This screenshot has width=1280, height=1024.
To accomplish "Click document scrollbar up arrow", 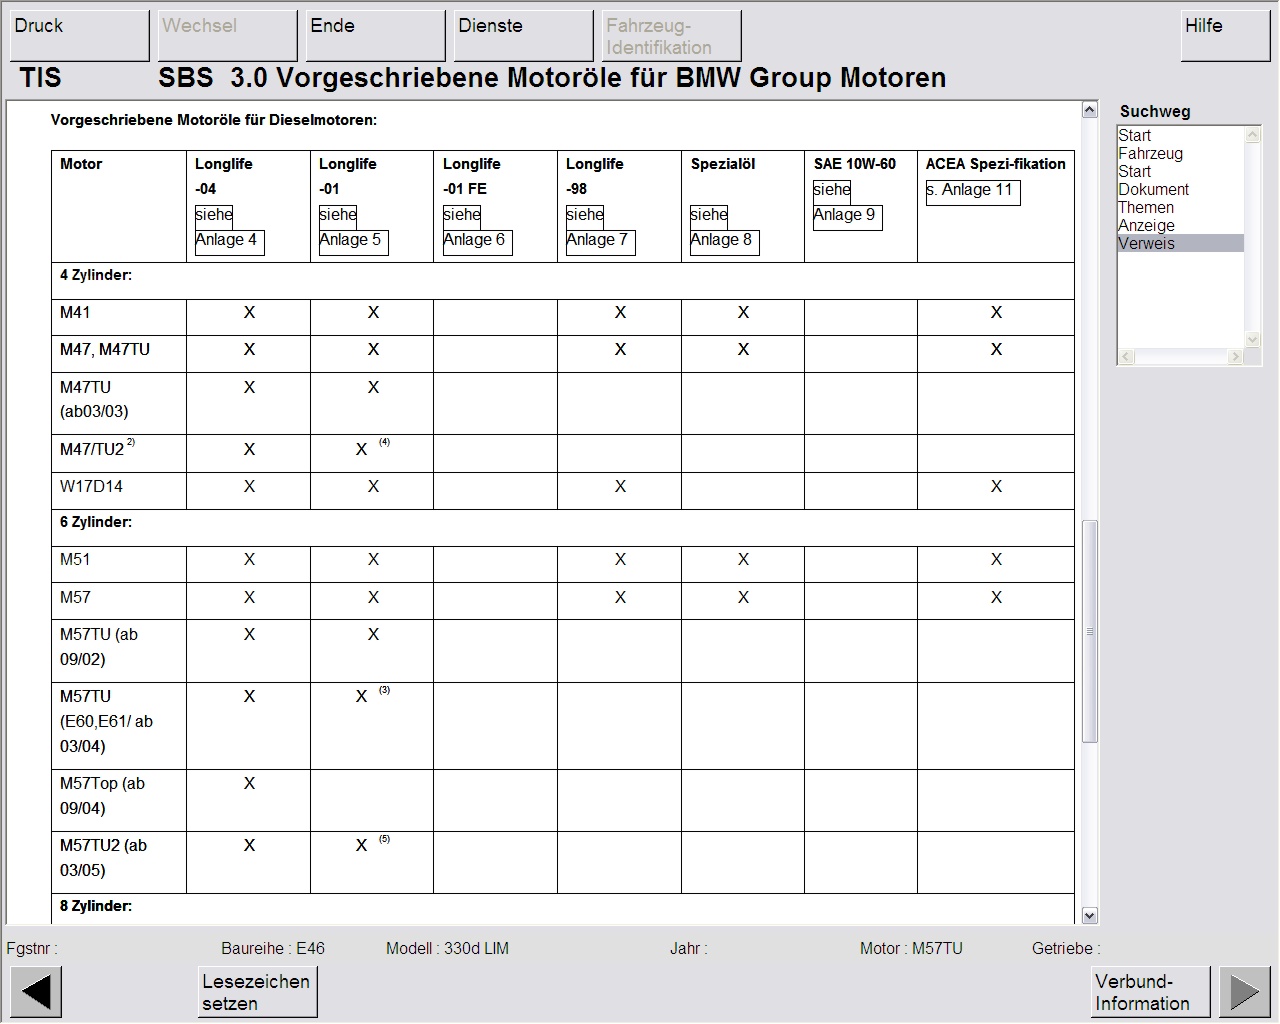I will [1090, 110].
